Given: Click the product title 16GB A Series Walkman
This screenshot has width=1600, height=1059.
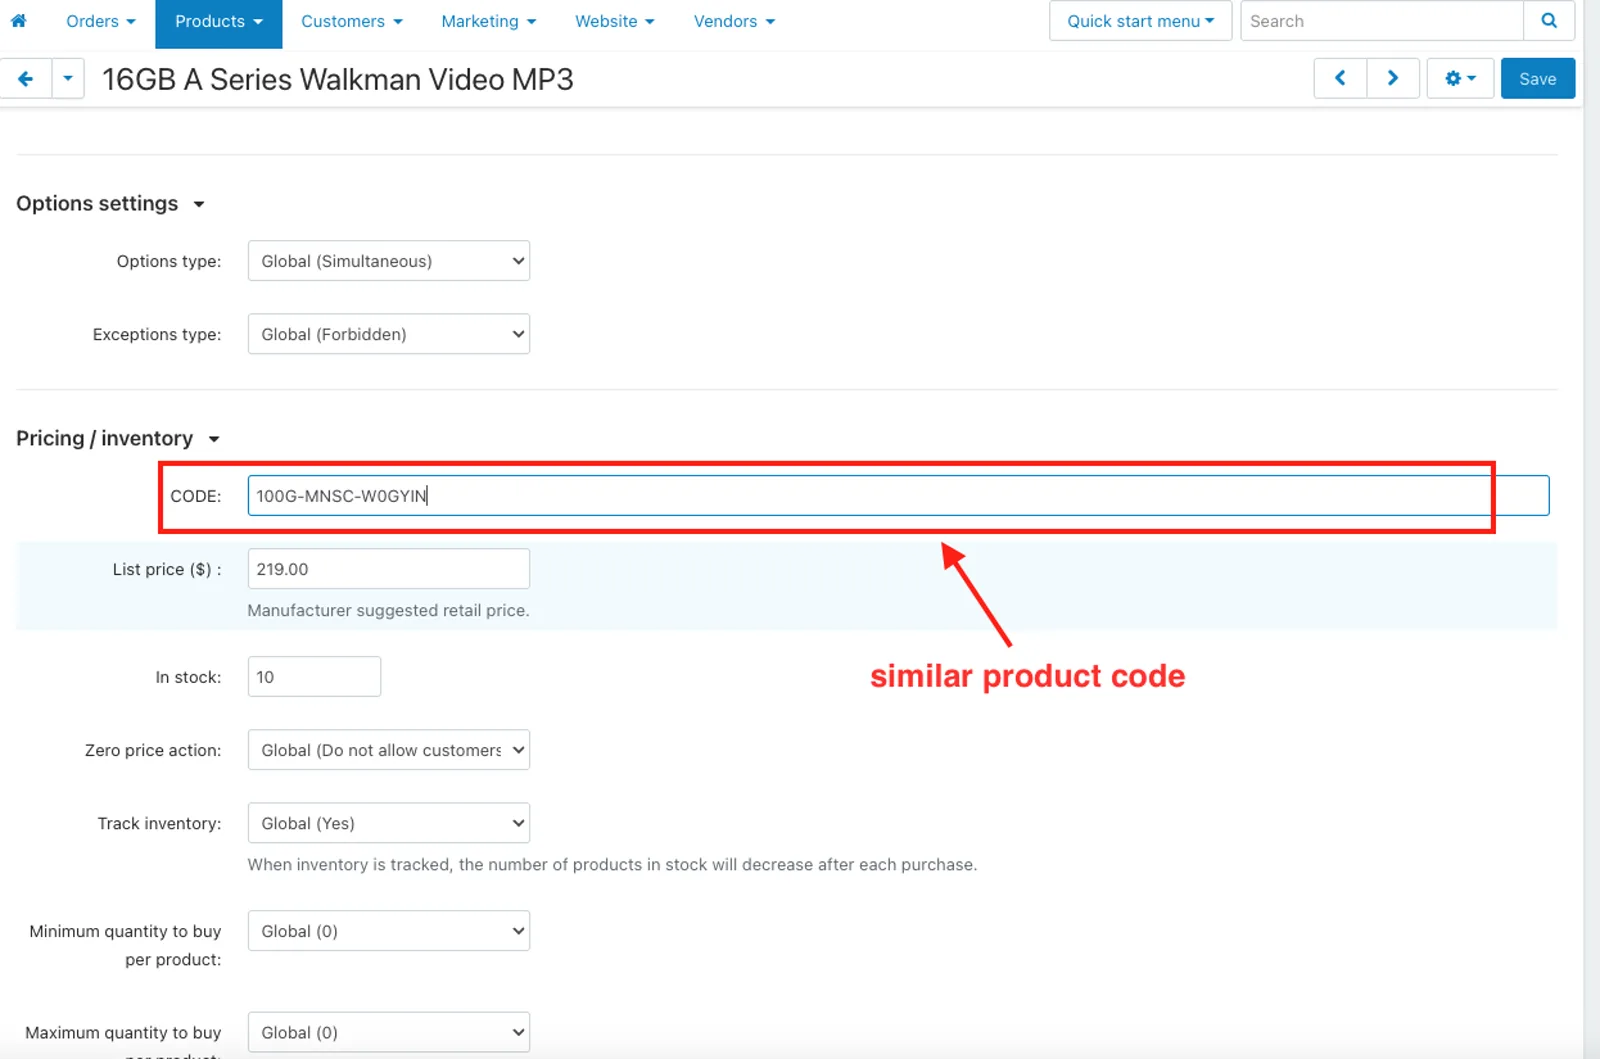Looking at the screenshot, I should [338, 79].
